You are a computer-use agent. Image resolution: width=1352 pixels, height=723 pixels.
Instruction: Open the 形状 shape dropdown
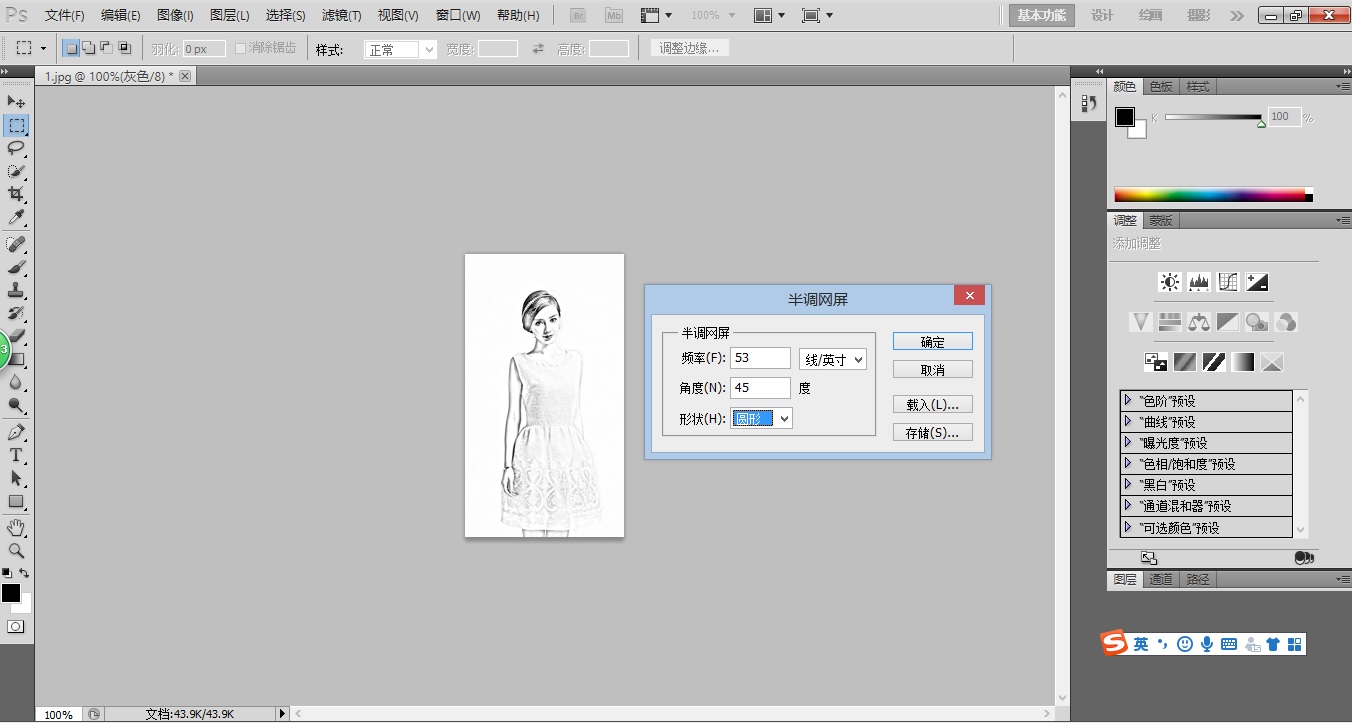point(762,419)
